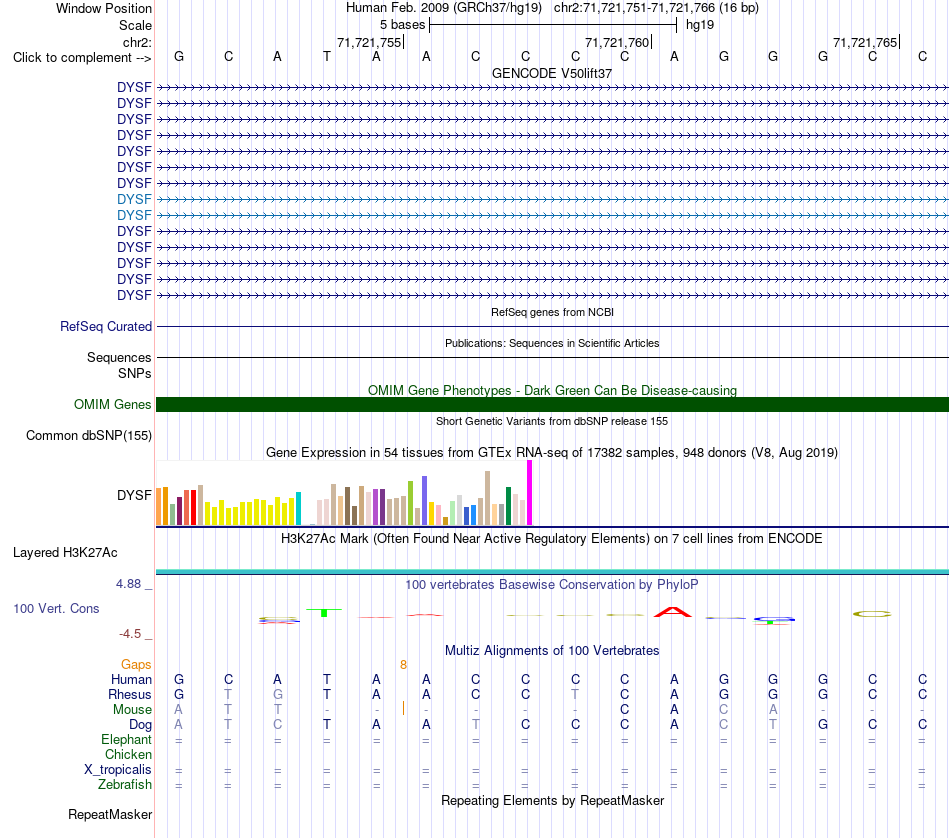950x838 pixels.
Task: Click the 'T' base in complement row
Action: 327,56
